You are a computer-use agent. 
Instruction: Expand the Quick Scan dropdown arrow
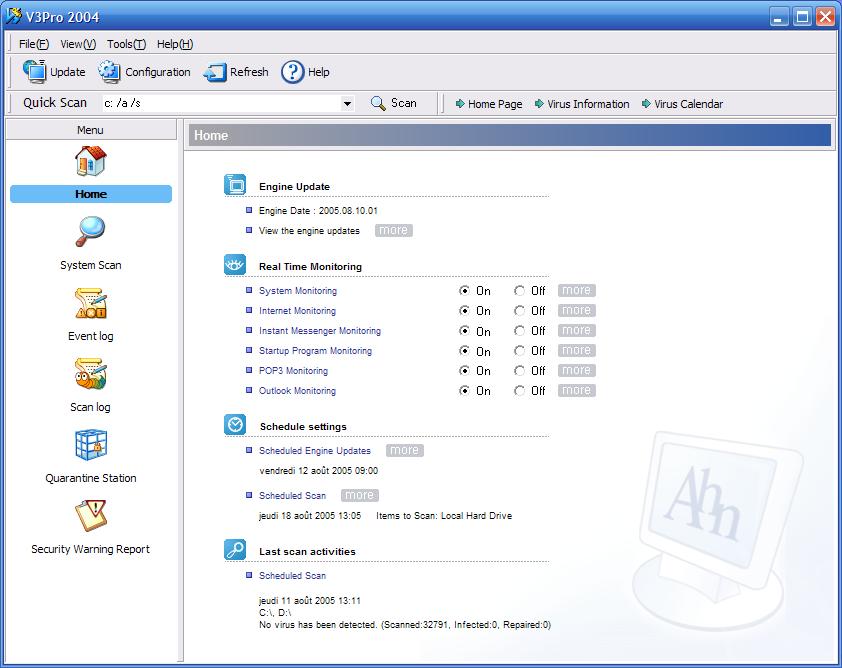[x=347, y=103]
